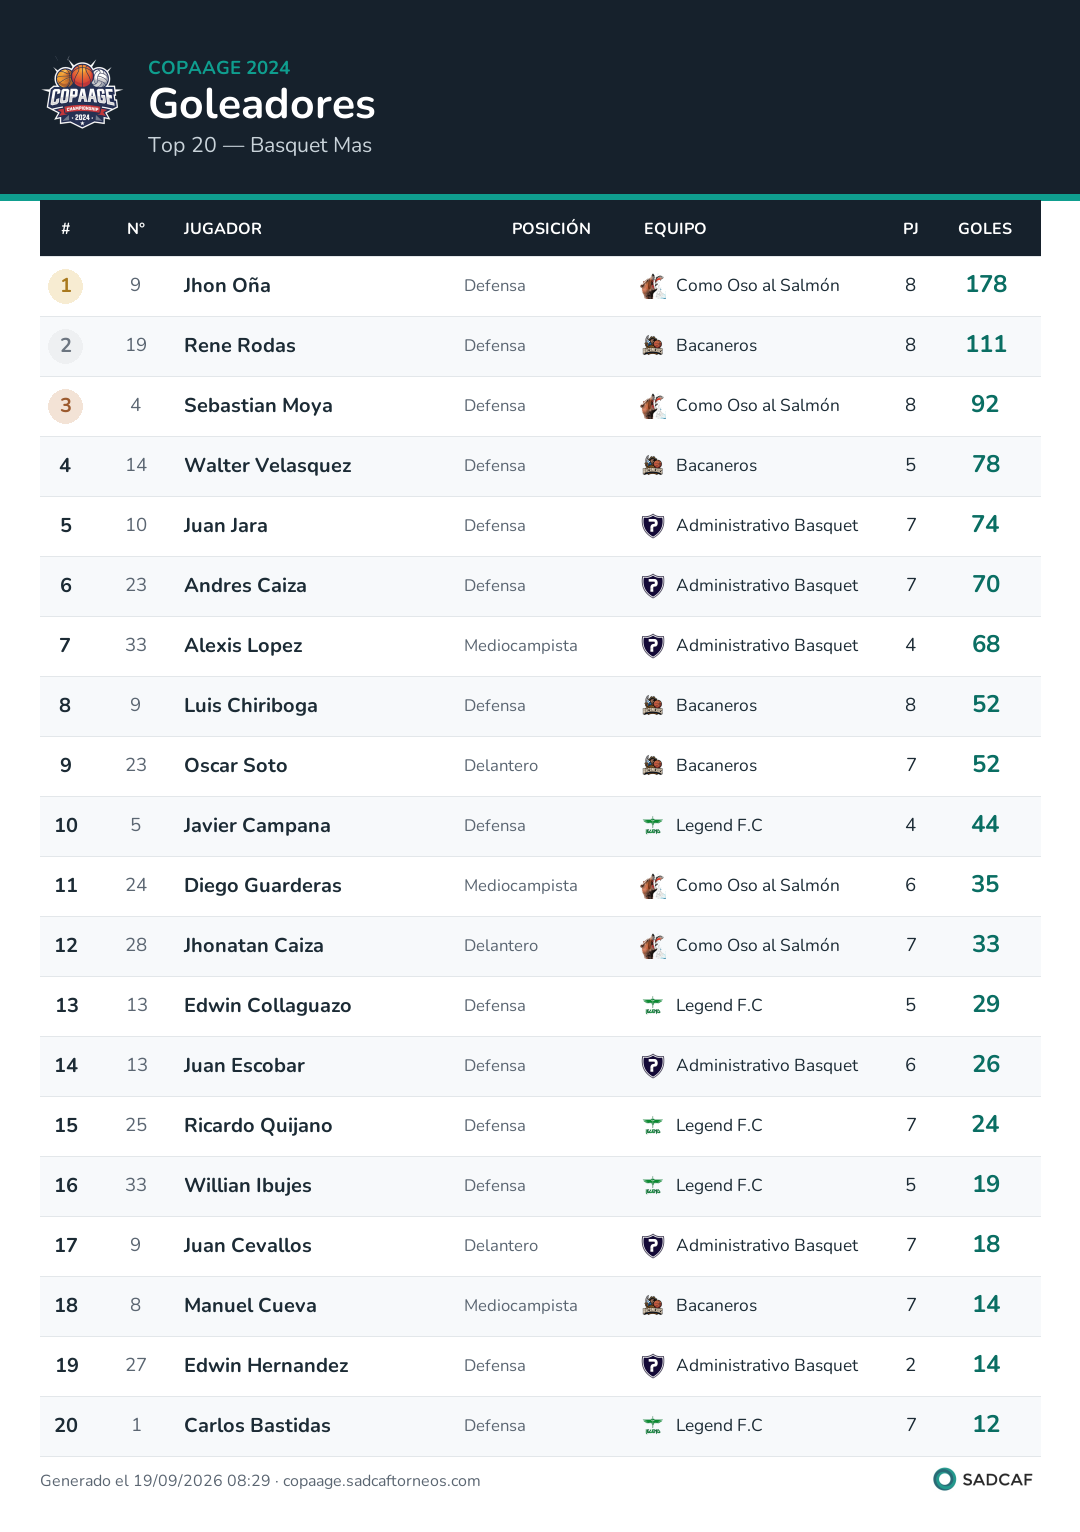Click the Legend F.C icon in Javier Campana row
This screenshot has width=1080, height=1532.
[x=653, y=826]
